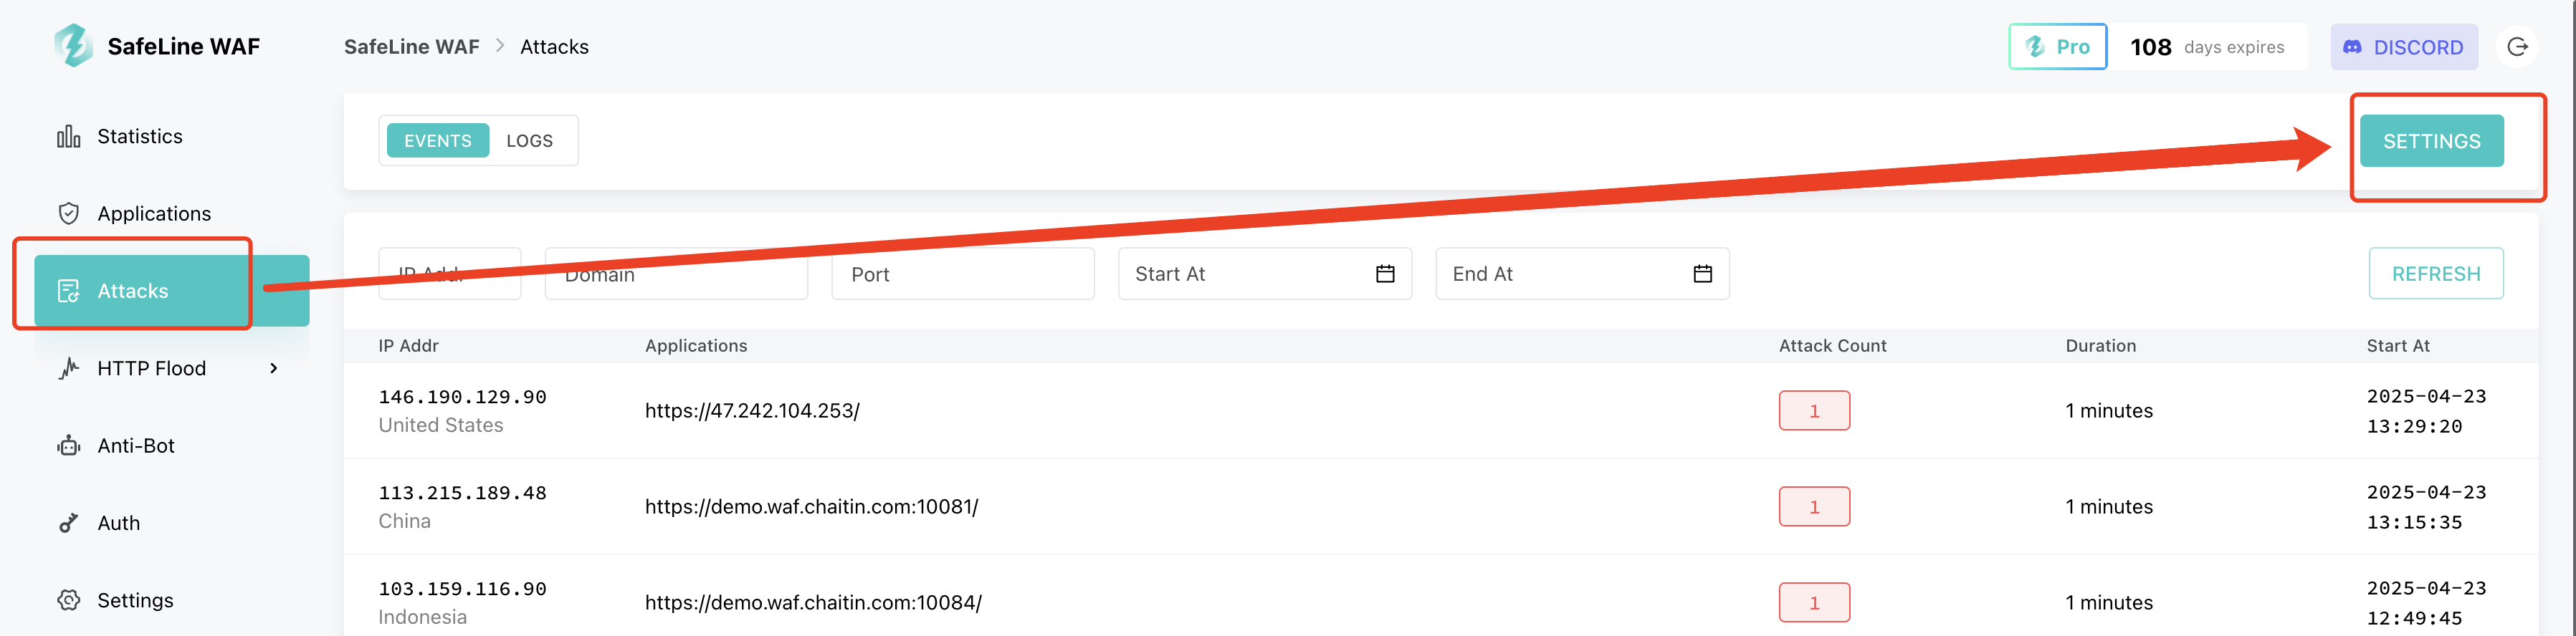Open the End At calendar picker icon
Screen dimensions: 2576x636
[x=1702, y=274]
